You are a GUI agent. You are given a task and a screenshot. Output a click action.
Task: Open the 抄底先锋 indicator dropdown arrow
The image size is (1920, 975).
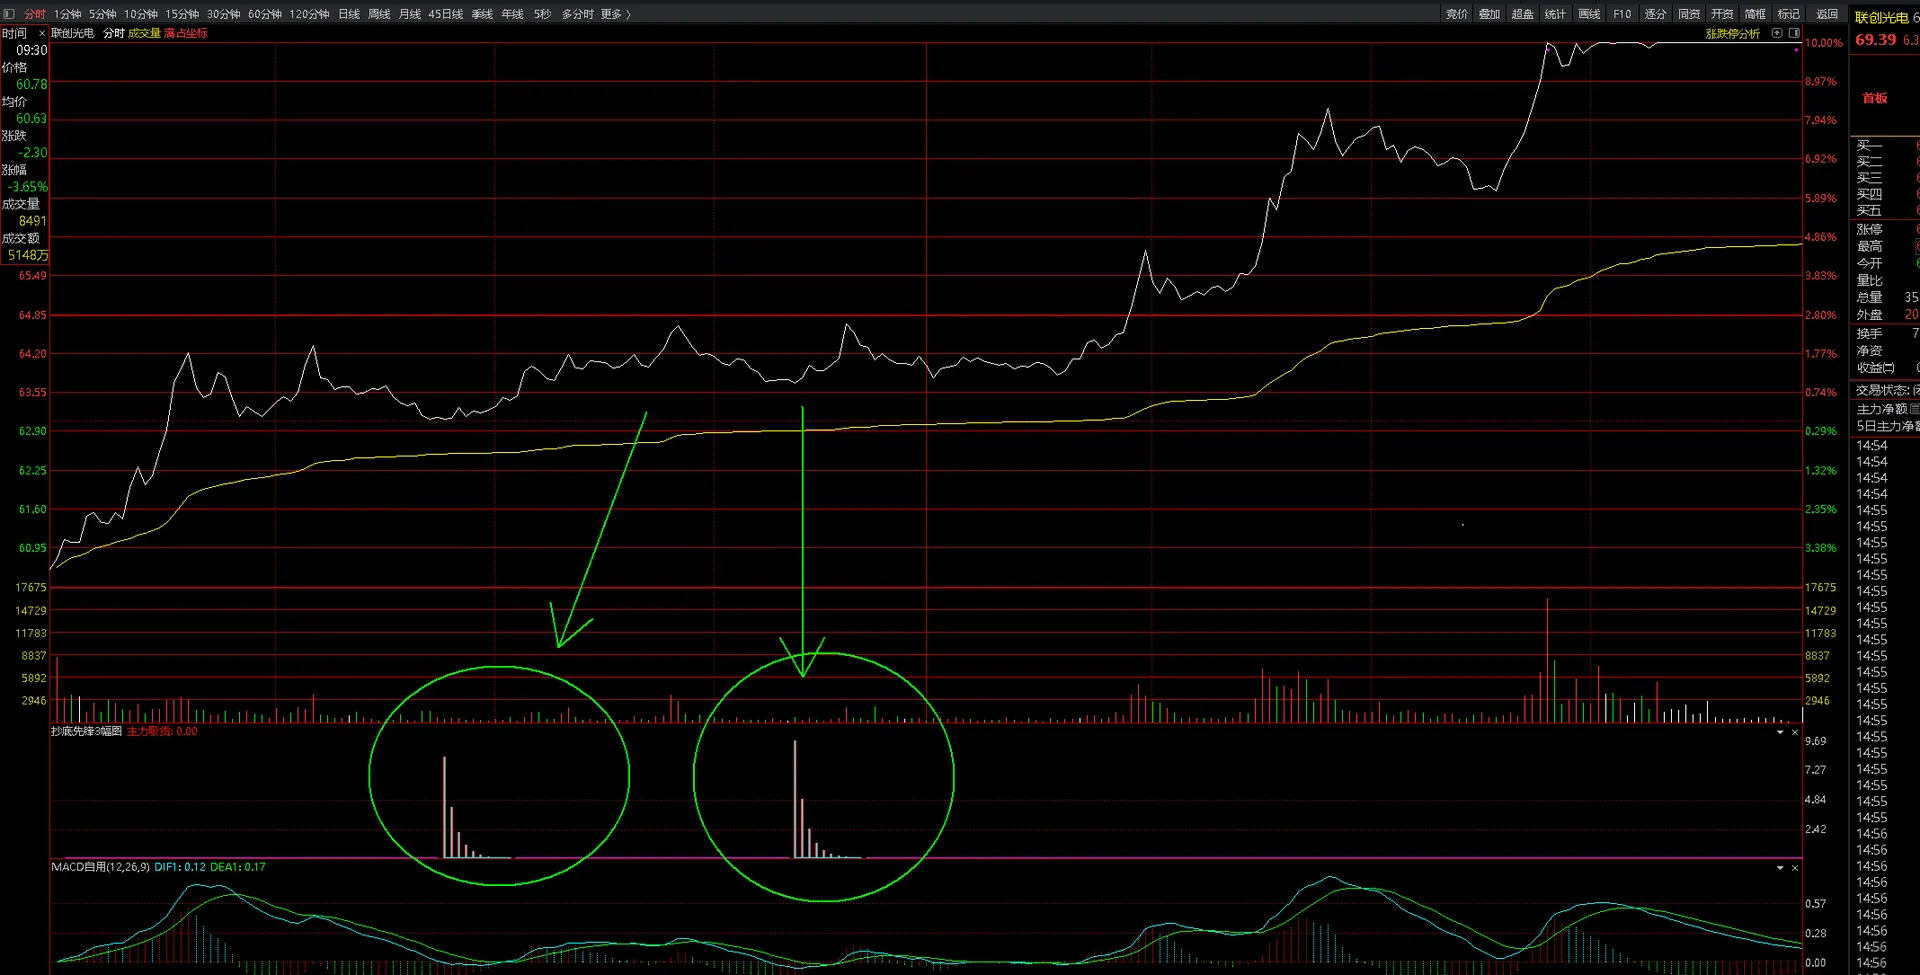[x=1780, y=733]
